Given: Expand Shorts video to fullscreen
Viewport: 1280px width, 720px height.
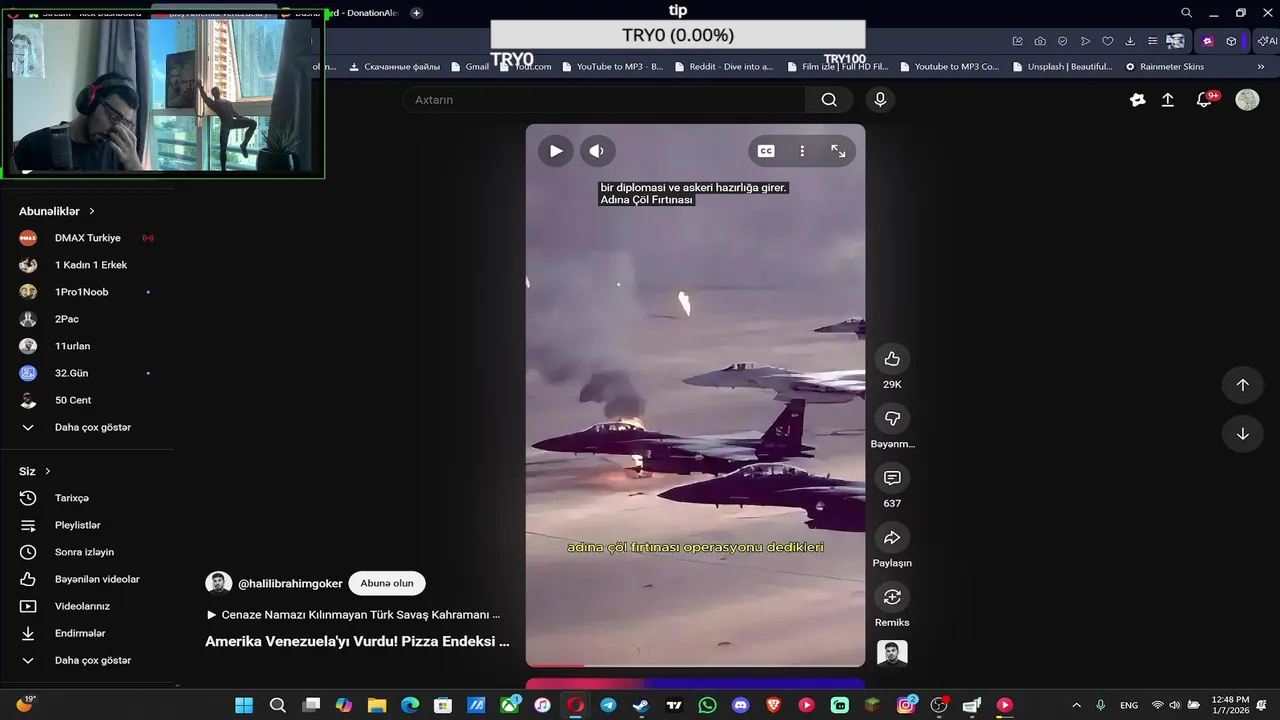Looking at the screenshot, I should 838,151.
